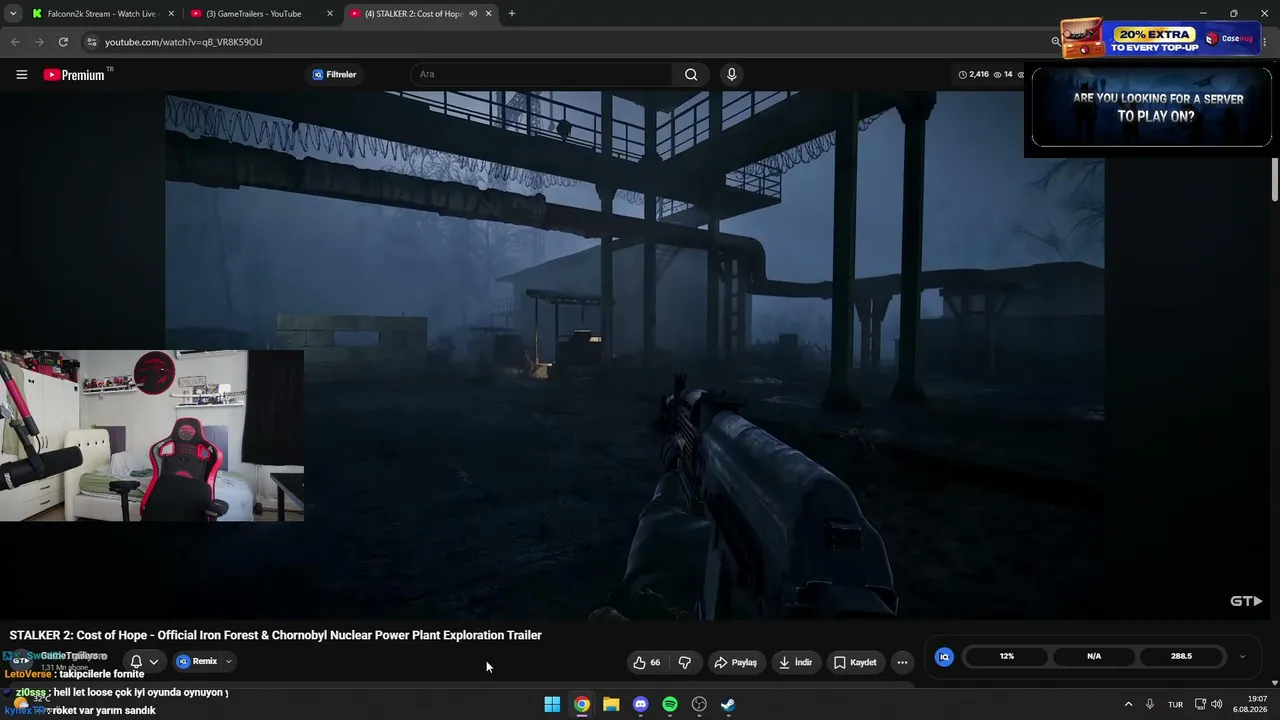The image size is (1280, 720).
Task: Click the IQ extension icon below video
Action: [944, 657]
